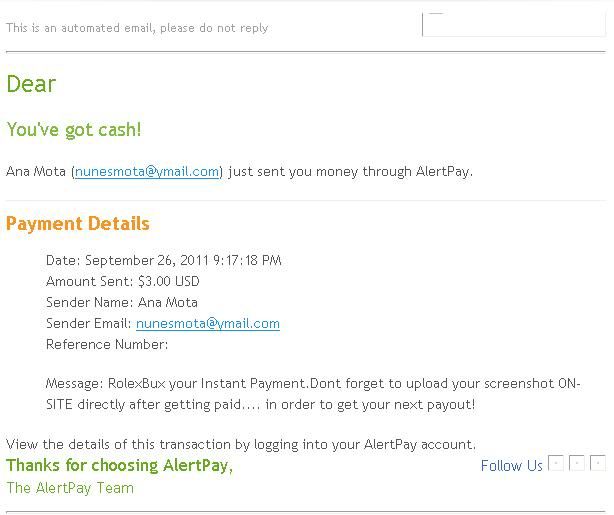
Task: Click the automated email do not reply notice
Action: 137,28
